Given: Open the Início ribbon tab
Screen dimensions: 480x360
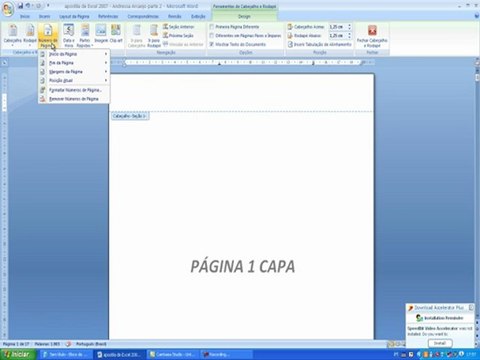Looking at the screenshot, I should (x=25, y=16).
